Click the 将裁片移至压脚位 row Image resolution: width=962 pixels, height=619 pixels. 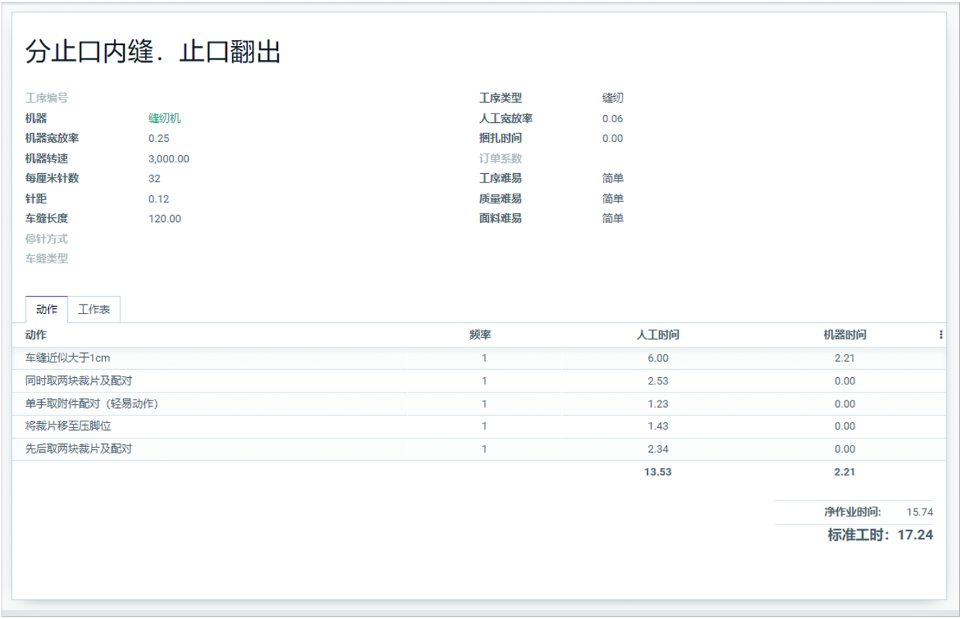pos(68,426)
